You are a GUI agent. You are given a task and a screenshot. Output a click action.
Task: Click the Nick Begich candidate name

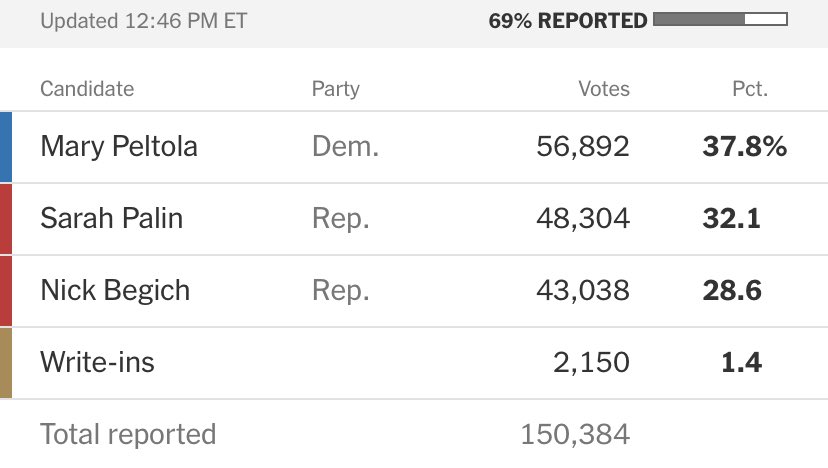[115, 291]
